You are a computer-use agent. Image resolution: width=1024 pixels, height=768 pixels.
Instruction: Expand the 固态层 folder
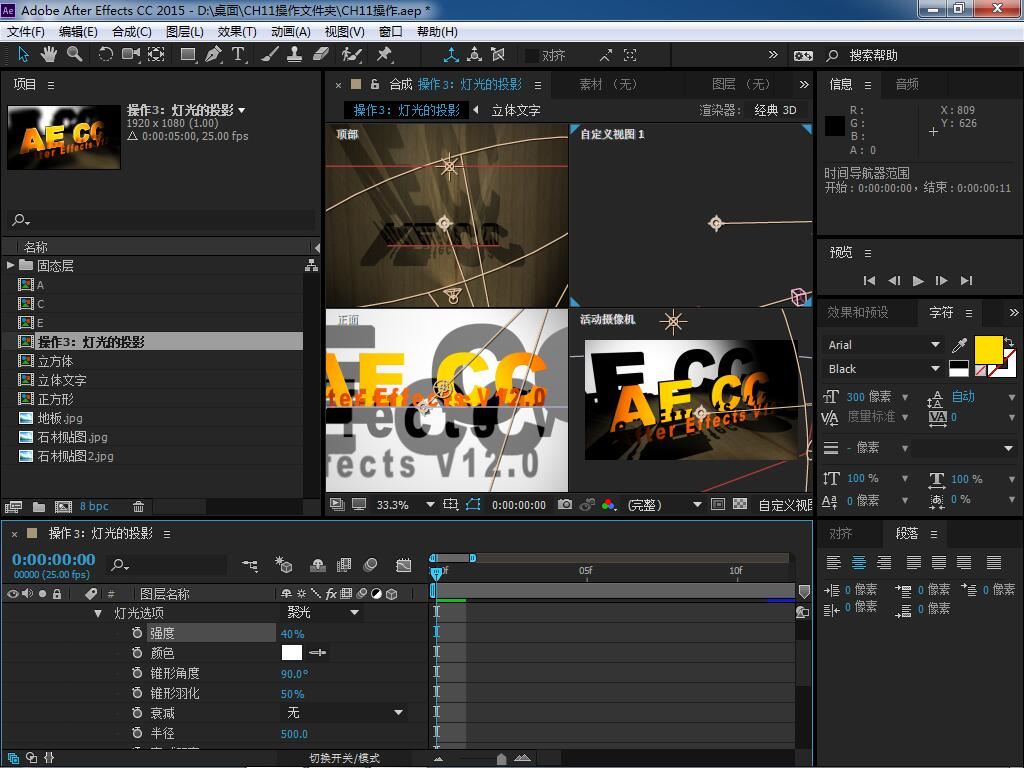click(x=10, y=265)
